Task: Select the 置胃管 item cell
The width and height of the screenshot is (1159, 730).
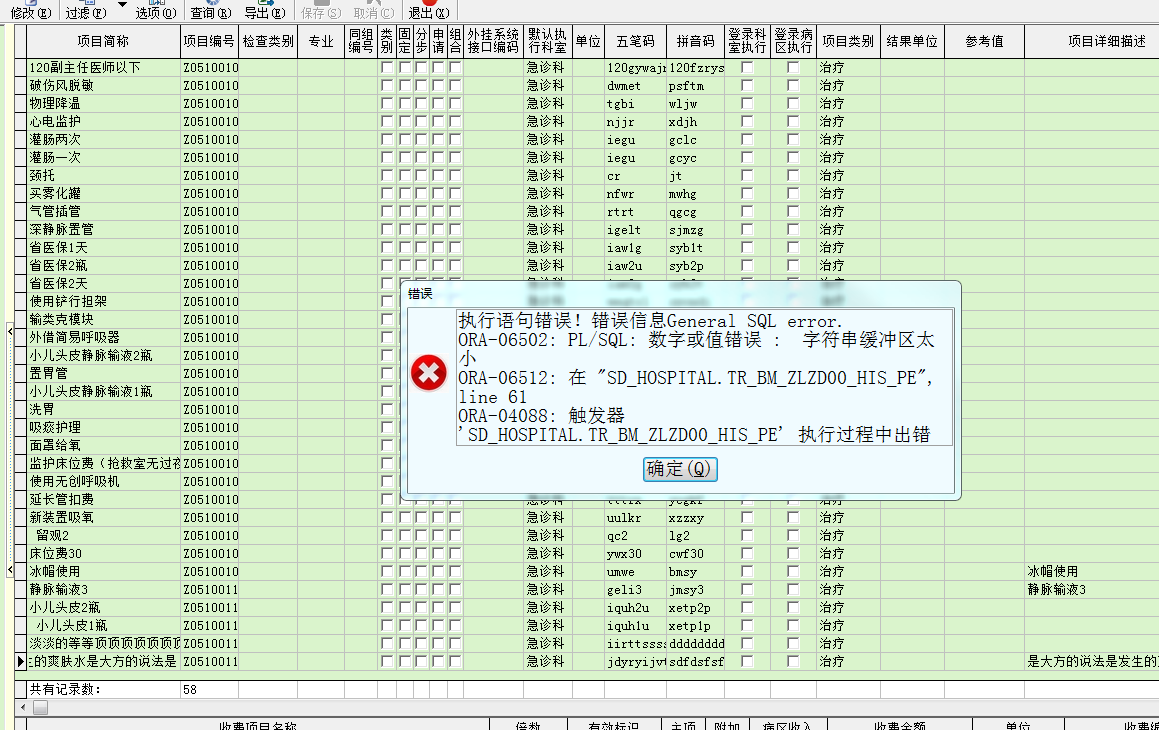Action: pos(103,373)
